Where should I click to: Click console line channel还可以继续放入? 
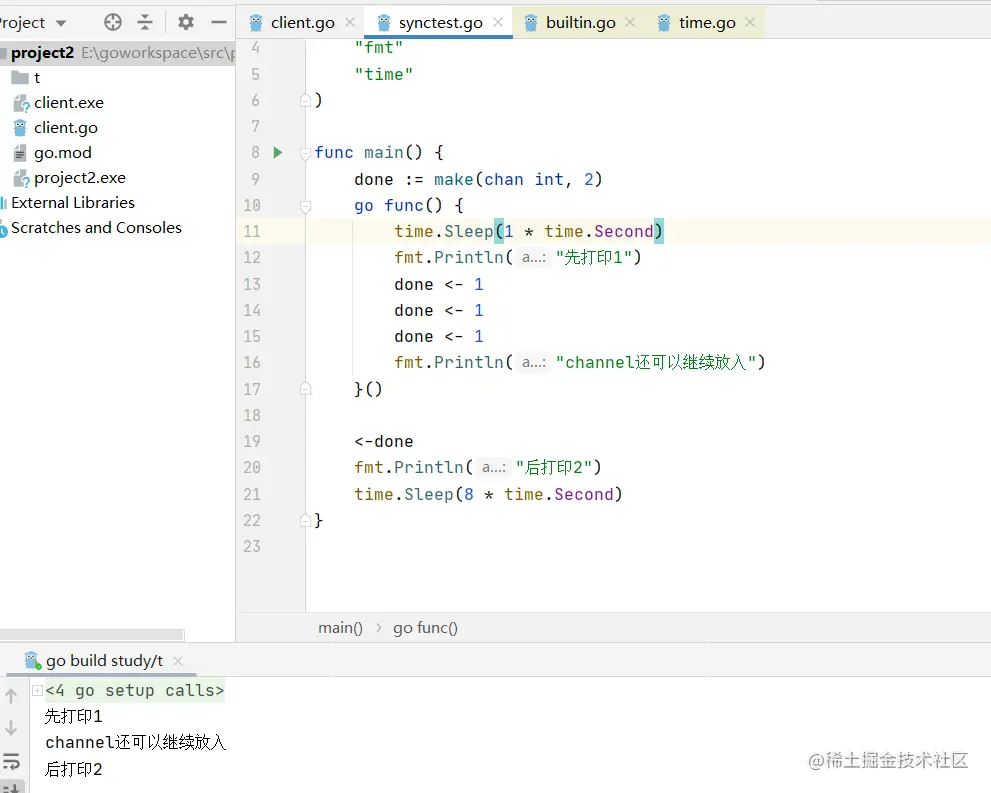tap(135, 742)
